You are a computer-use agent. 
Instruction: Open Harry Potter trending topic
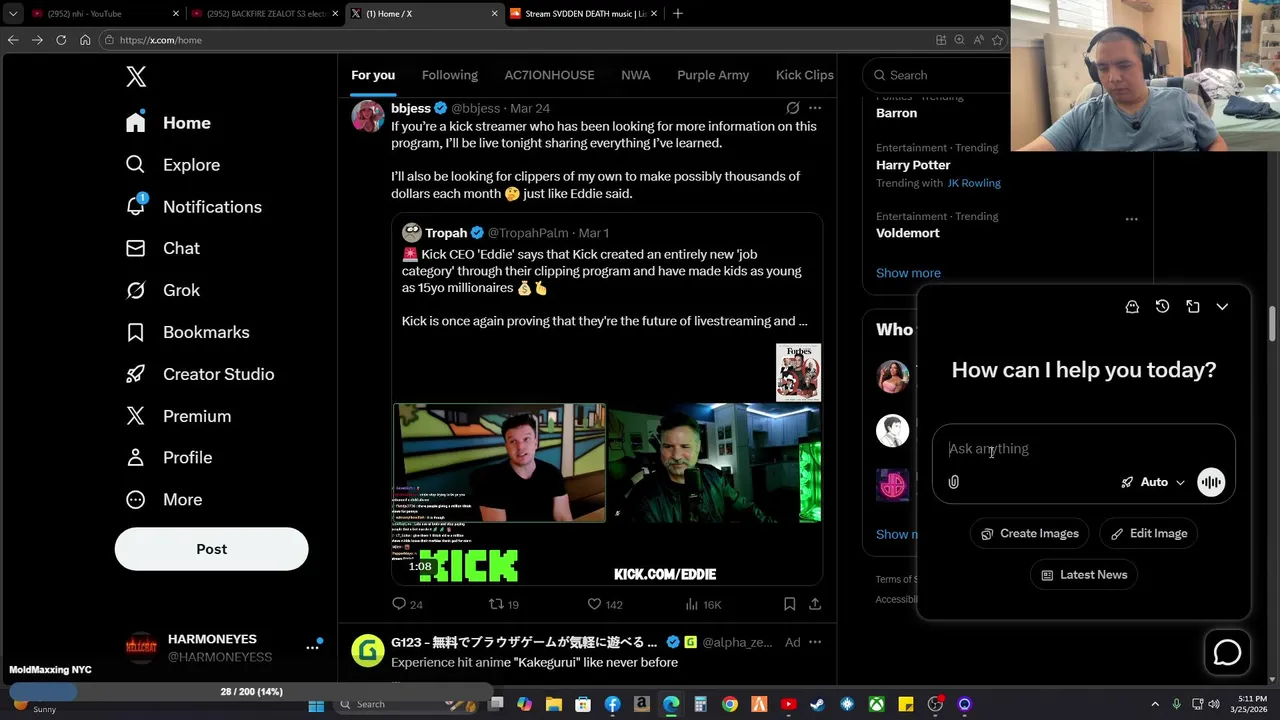[x=913, y=165]
